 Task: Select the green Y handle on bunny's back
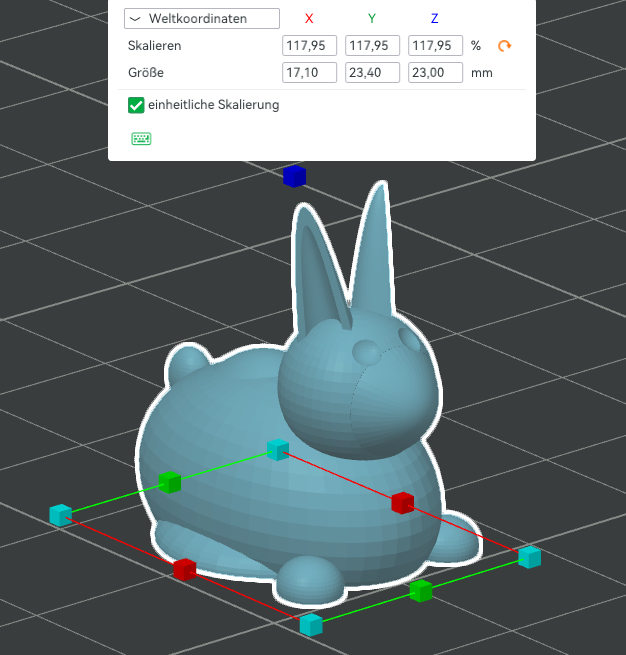[170, 482]
